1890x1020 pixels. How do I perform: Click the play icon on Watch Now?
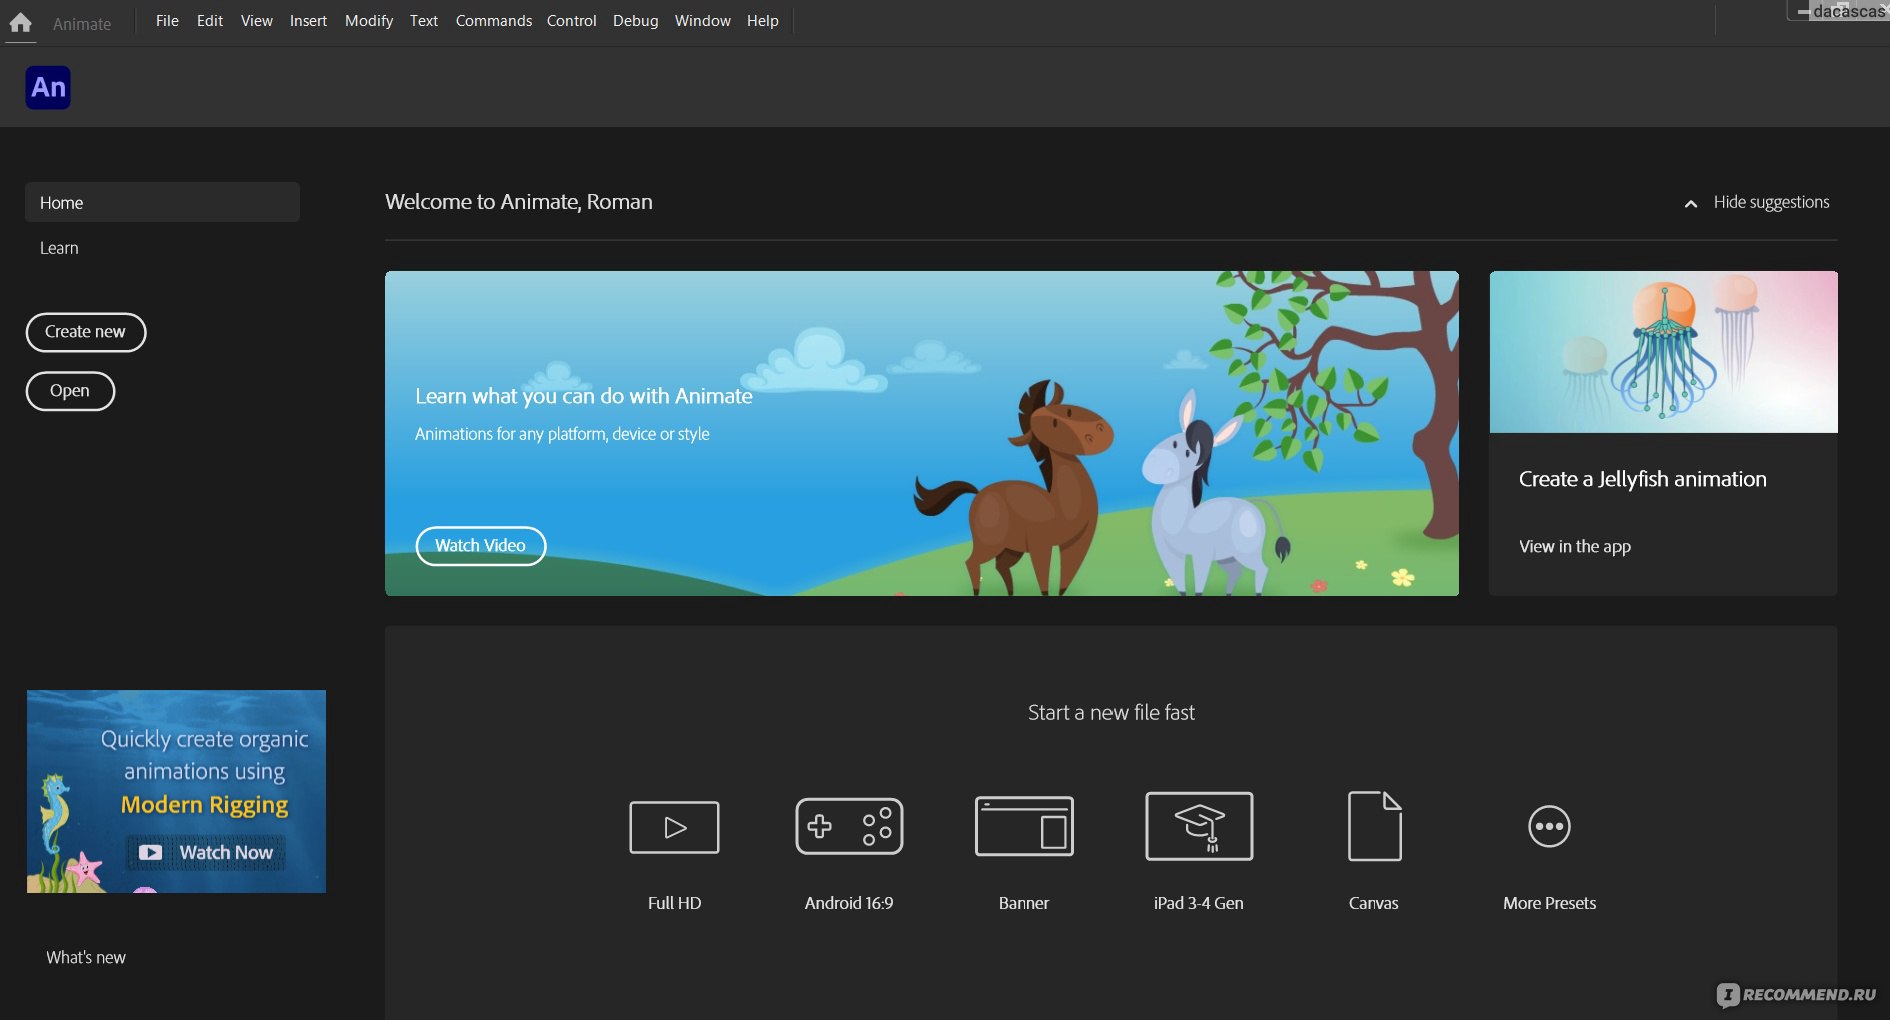[x=150, y=853]
